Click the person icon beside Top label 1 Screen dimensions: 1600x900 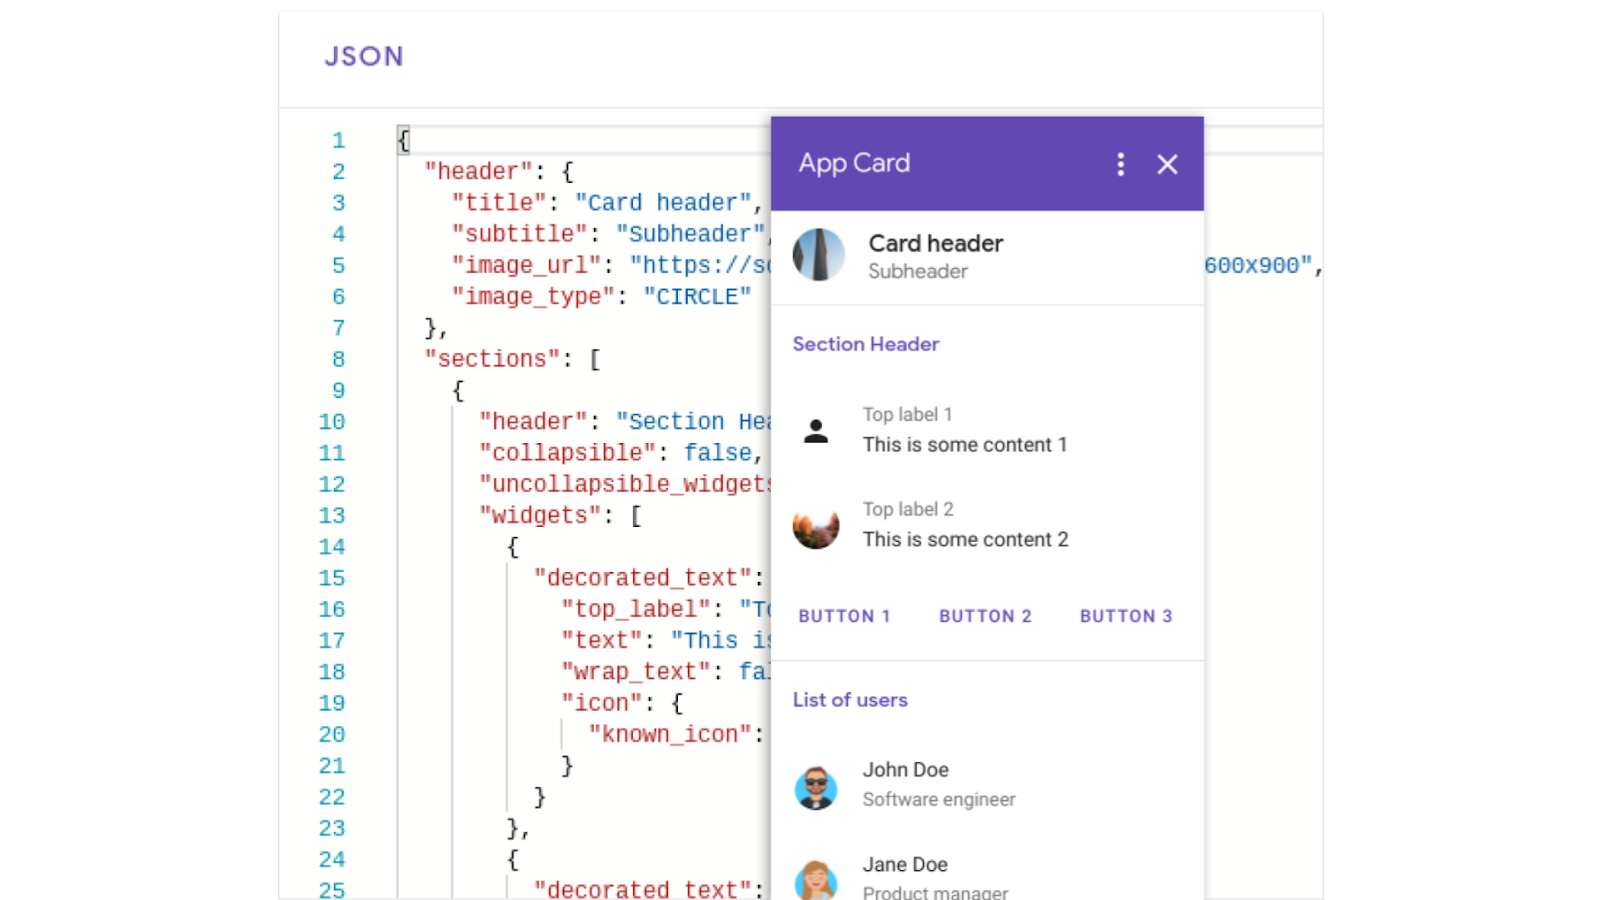pyautogui.click(x=816, y=431)
